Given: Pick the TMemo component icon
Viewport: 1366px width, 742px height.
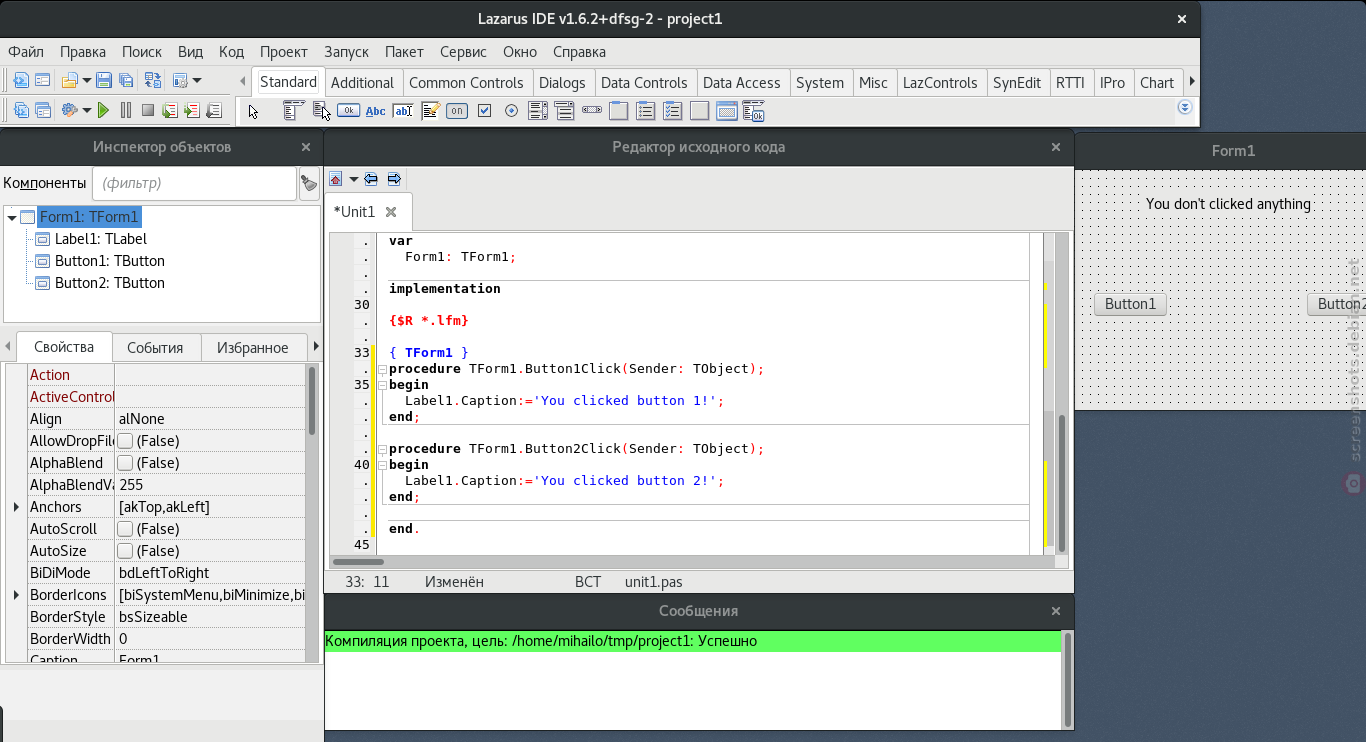Looking at the screenshot, I should point(430,110).
